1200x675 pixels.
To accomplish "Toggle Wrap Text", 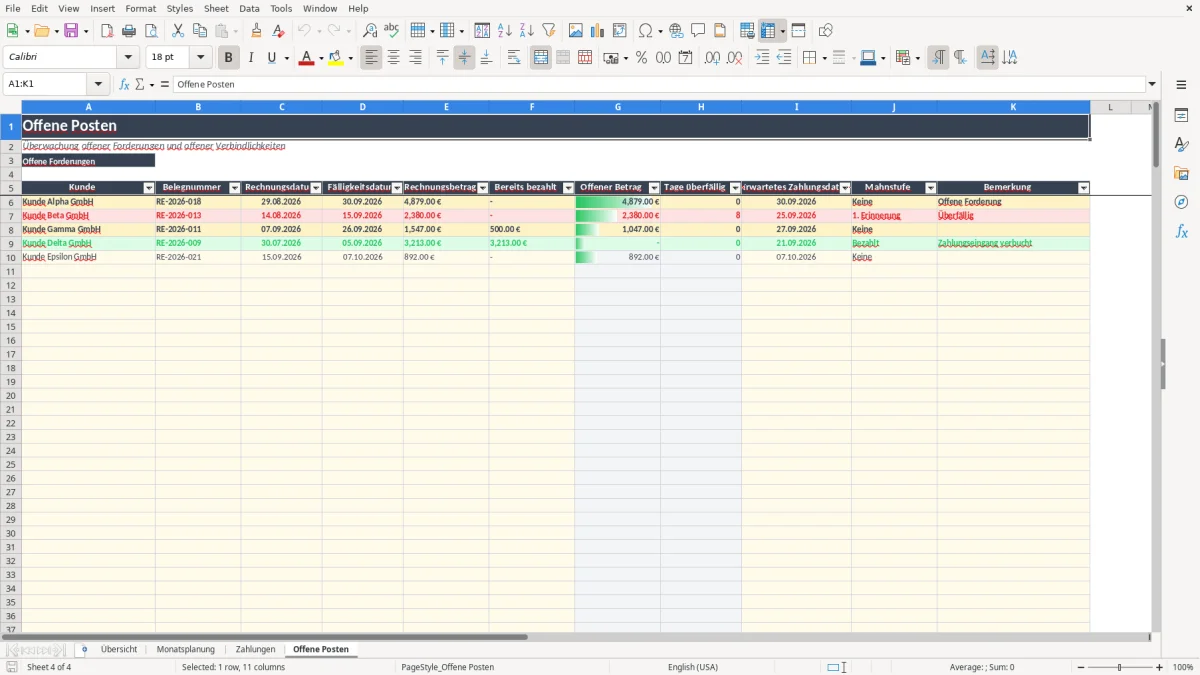I will click(x=514, y=58).
